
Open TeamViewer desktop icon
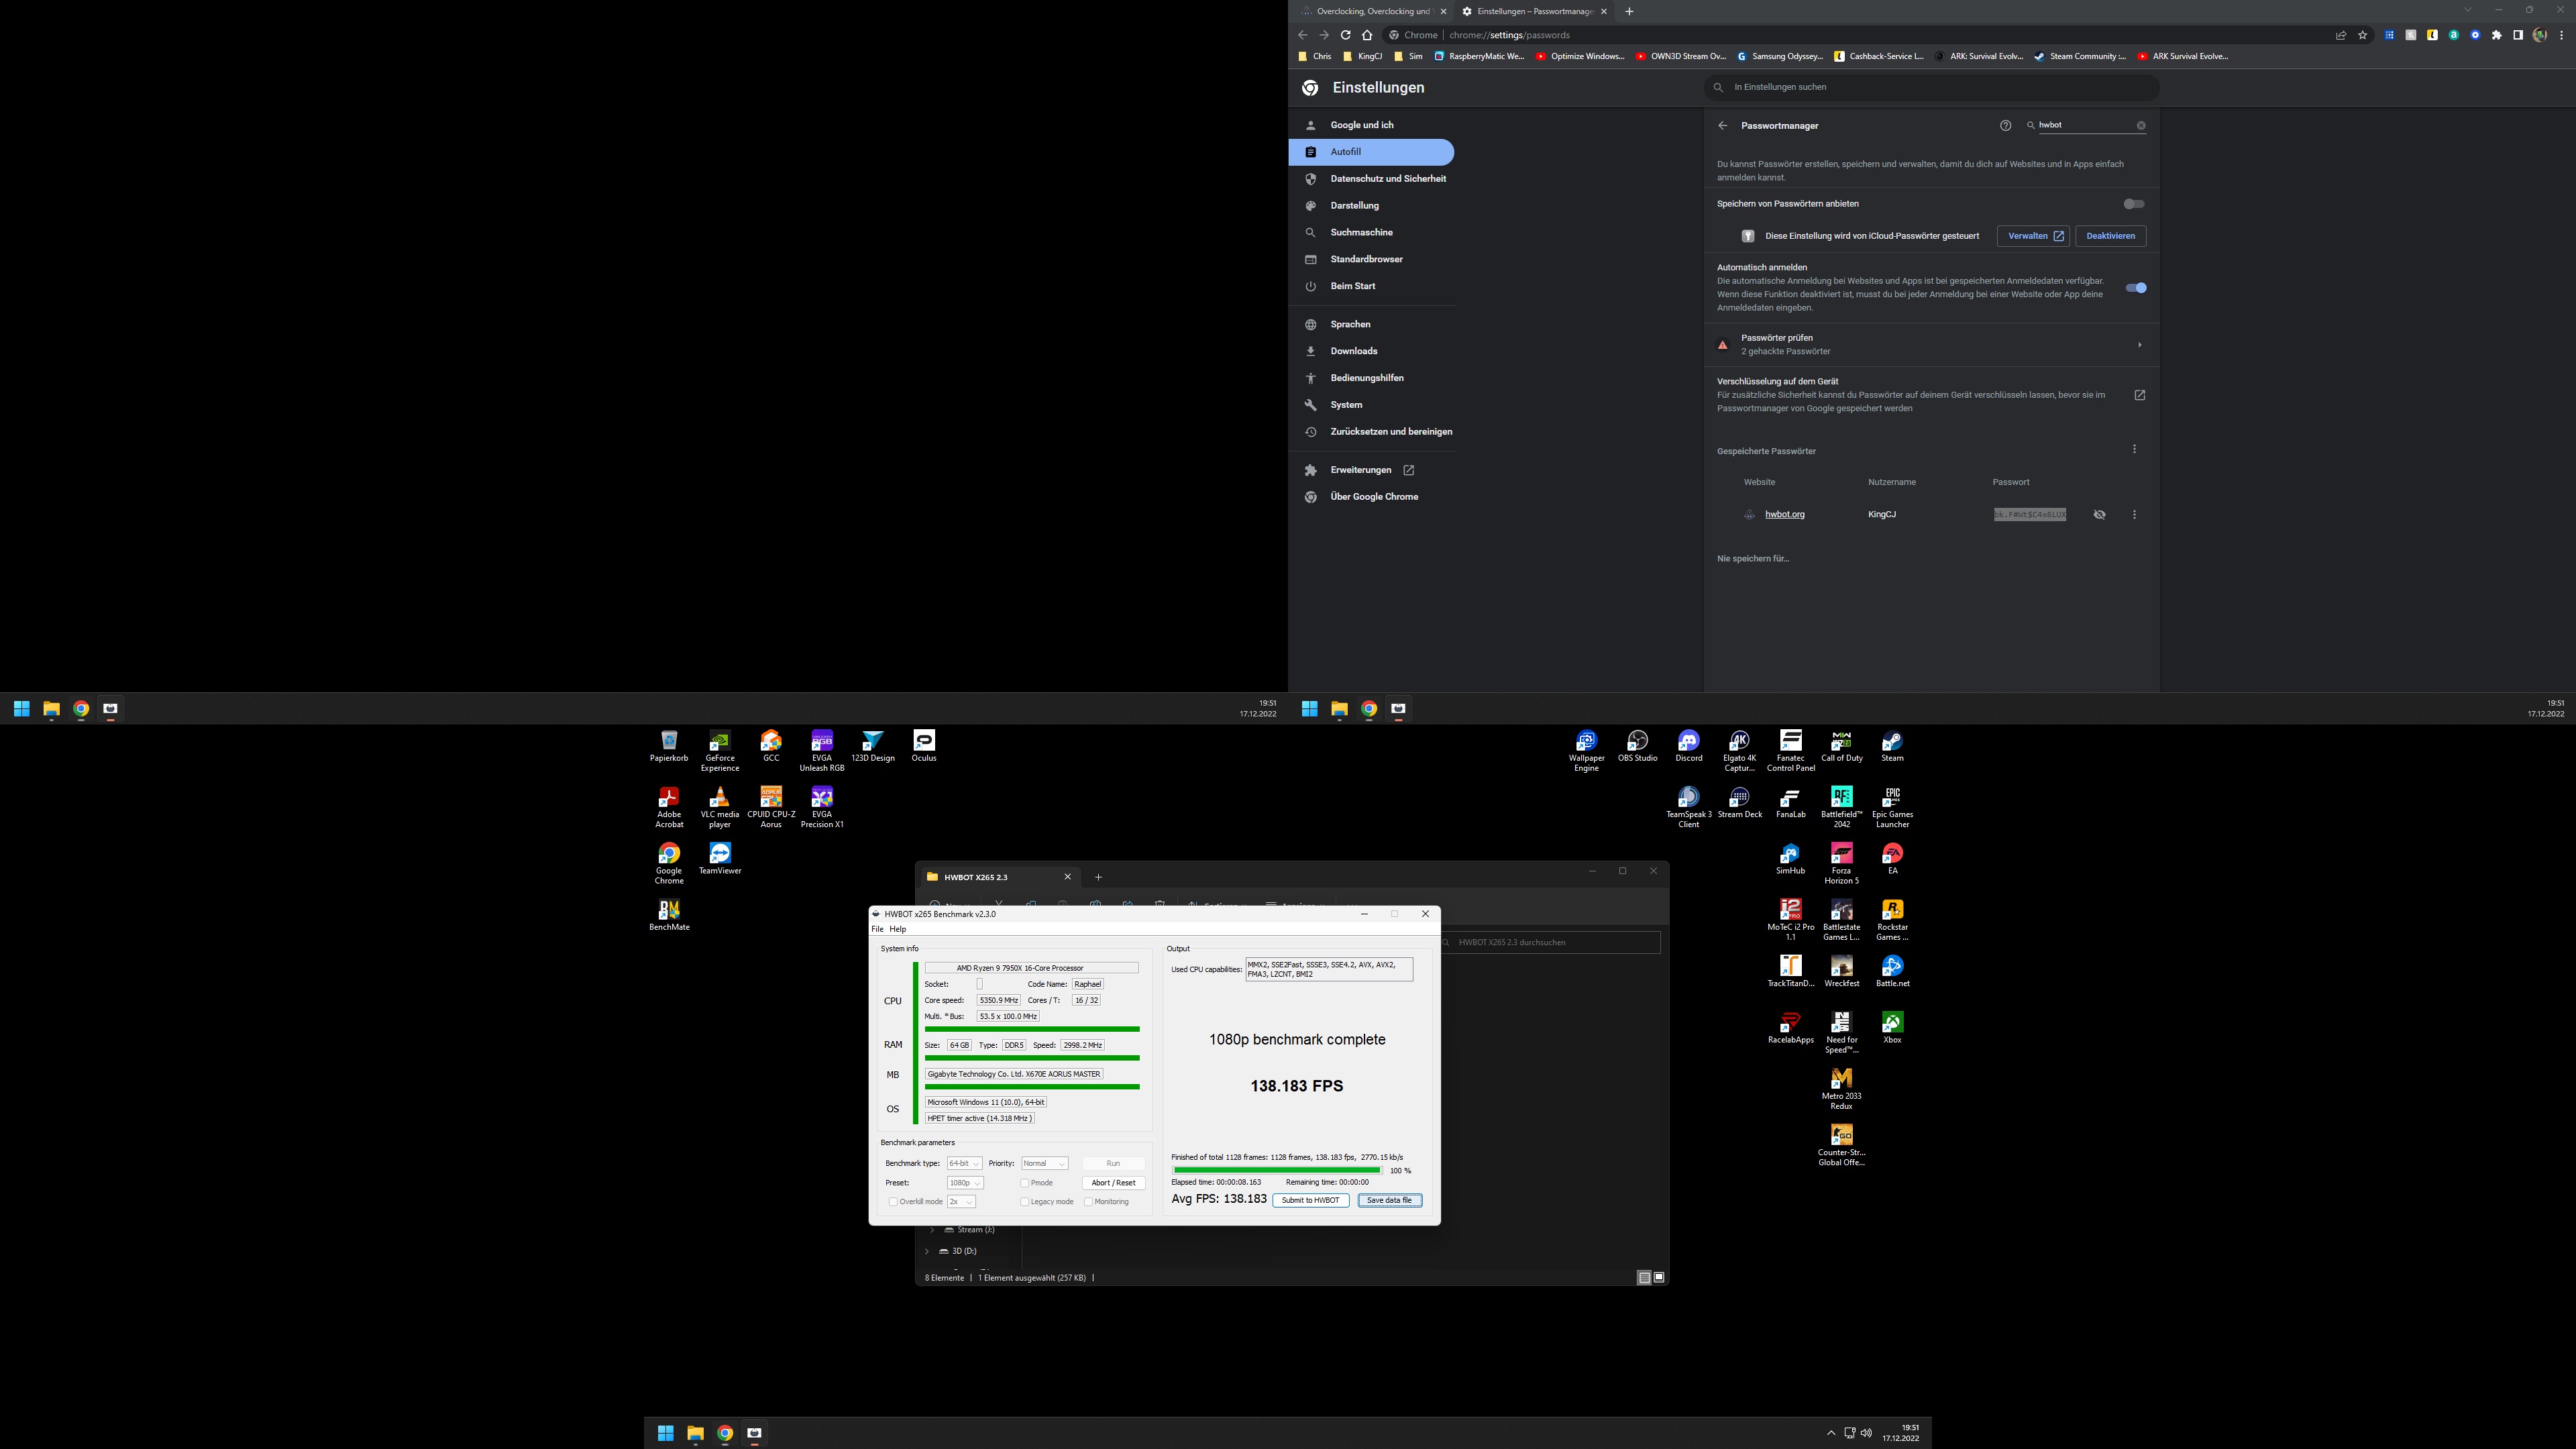720,858
